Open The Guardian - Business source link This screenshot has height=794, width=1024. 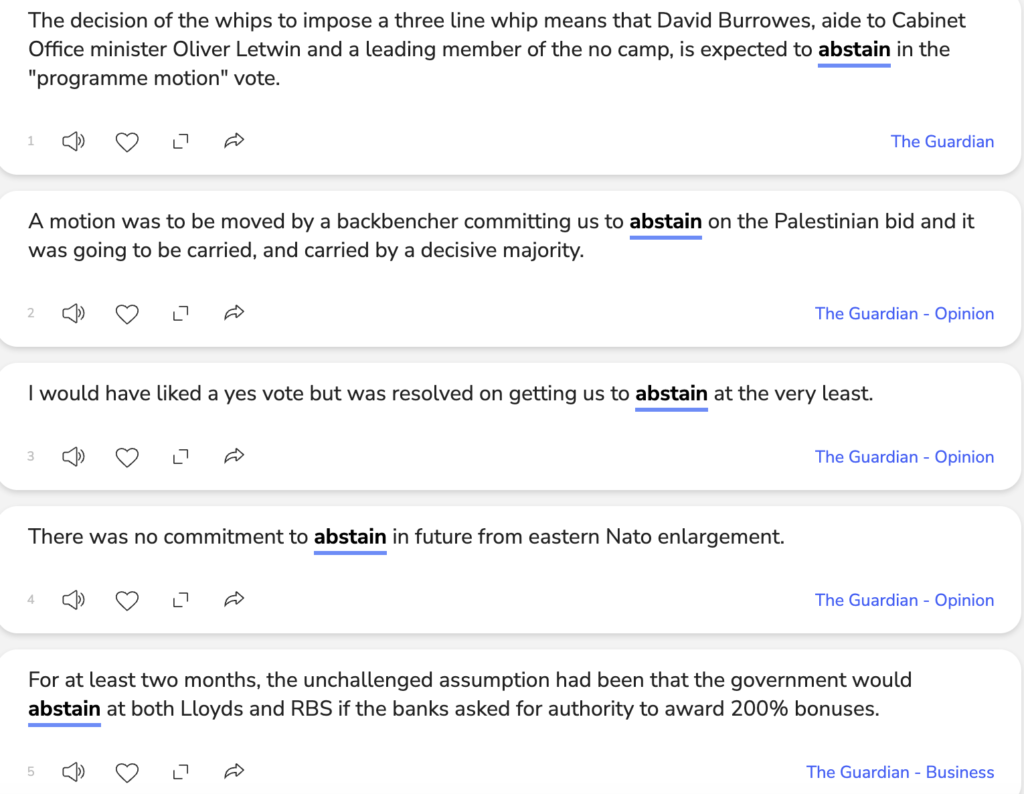[x=900, y=772]
